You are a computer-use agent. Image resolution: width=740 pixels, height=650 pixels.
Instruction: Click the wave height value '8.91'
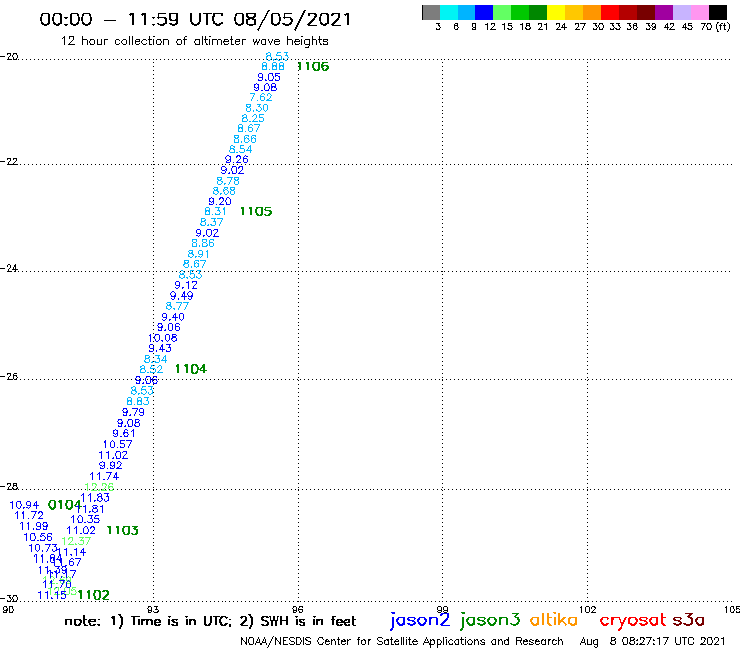(x=198, y=254)
